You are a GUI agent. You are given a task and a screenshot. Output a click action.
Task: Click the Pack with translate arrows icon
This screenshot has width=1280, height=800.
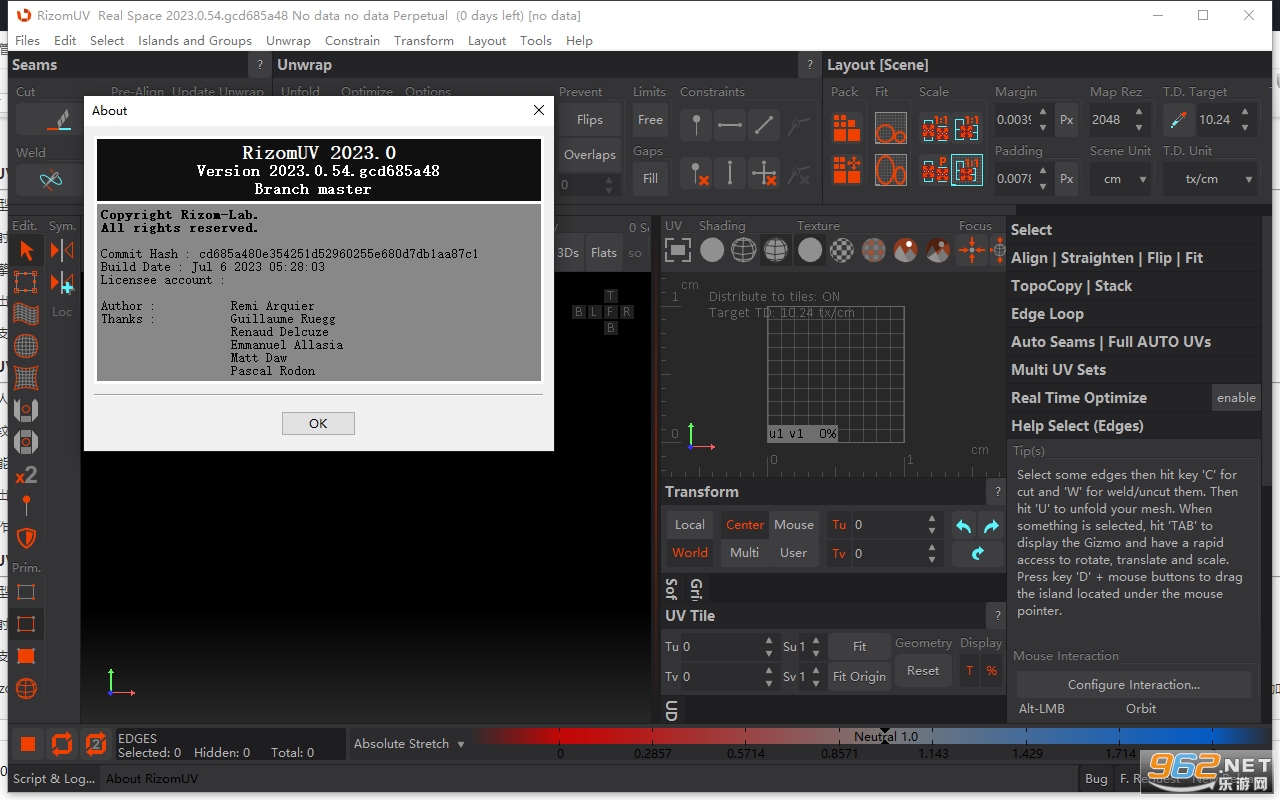click(847, 170)
